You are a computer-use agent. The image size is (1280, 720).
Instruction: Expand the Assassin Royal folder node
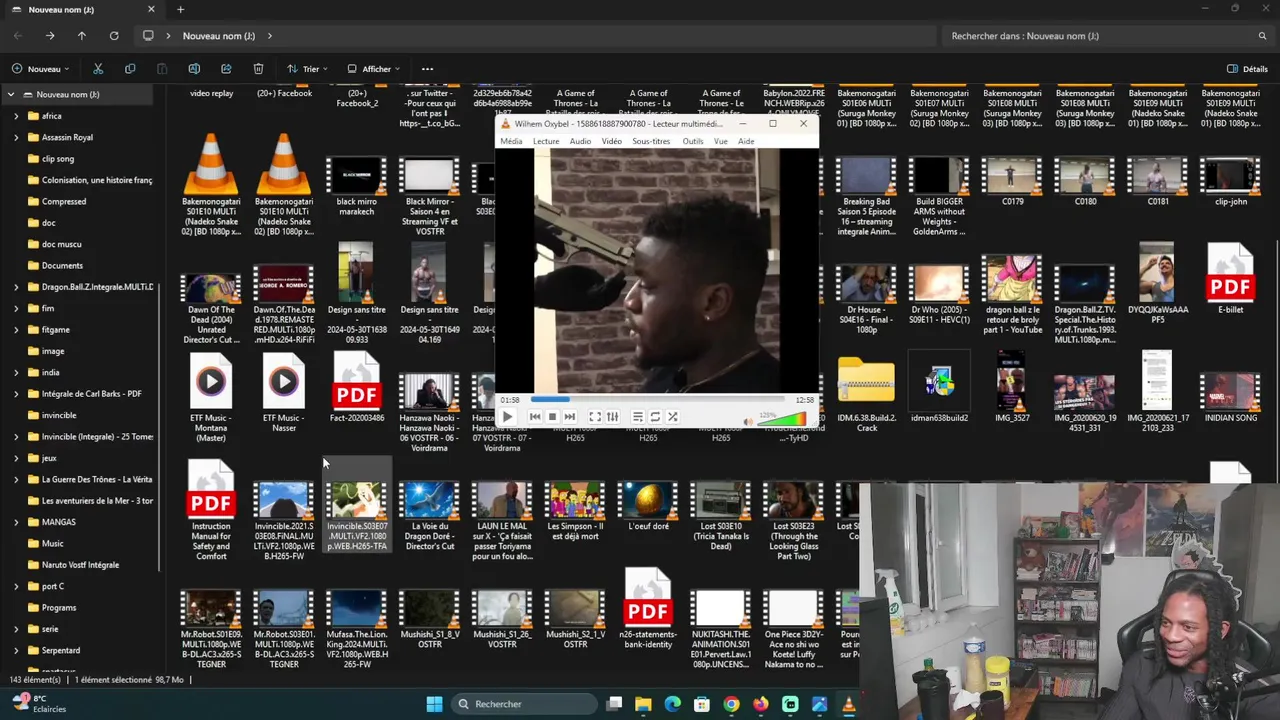coord(16,137)
